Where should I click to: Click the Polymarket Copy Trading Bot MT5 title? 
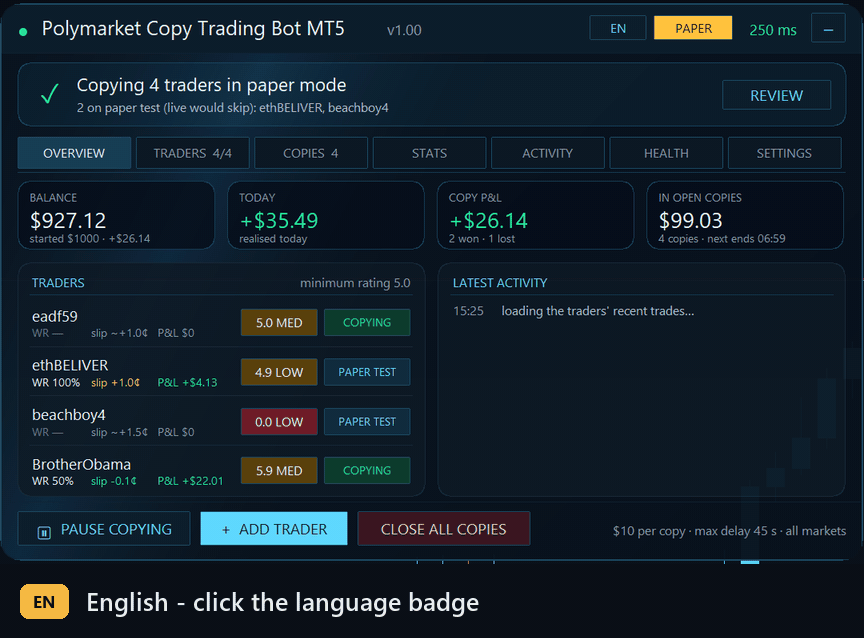click(x=193, y=28)
